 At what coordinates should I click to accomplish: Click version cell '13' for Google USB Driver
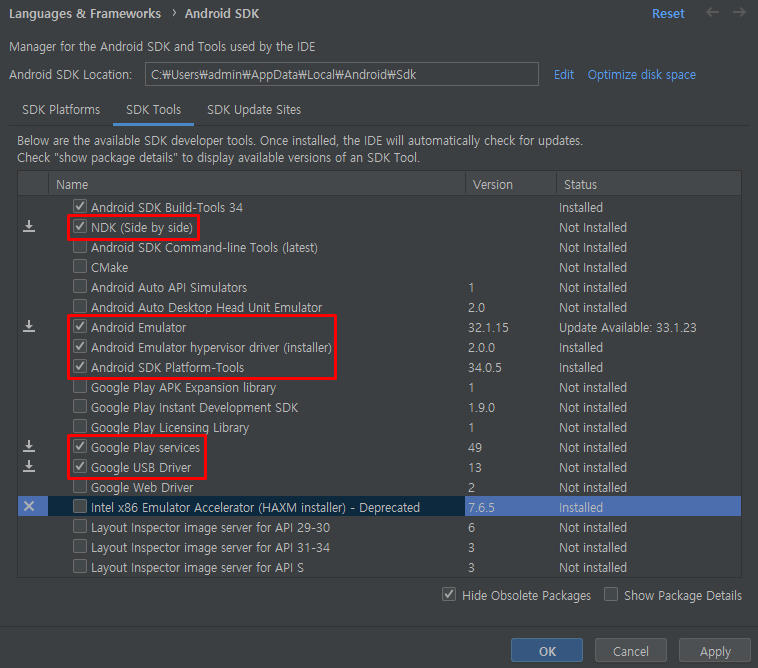pos(475,467)
